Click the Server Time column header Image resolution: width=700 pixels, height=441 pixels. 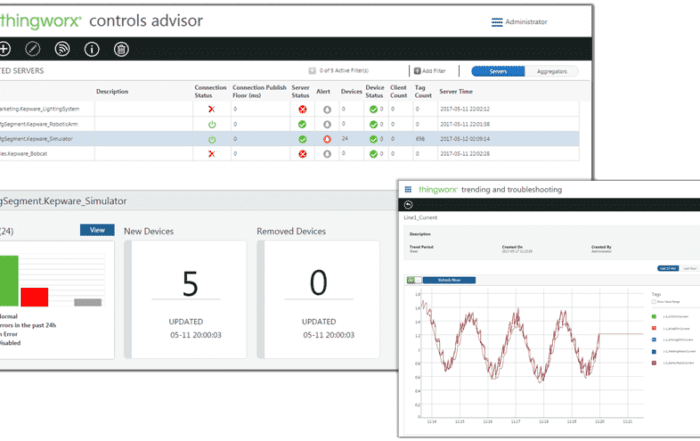pos(456,92)
